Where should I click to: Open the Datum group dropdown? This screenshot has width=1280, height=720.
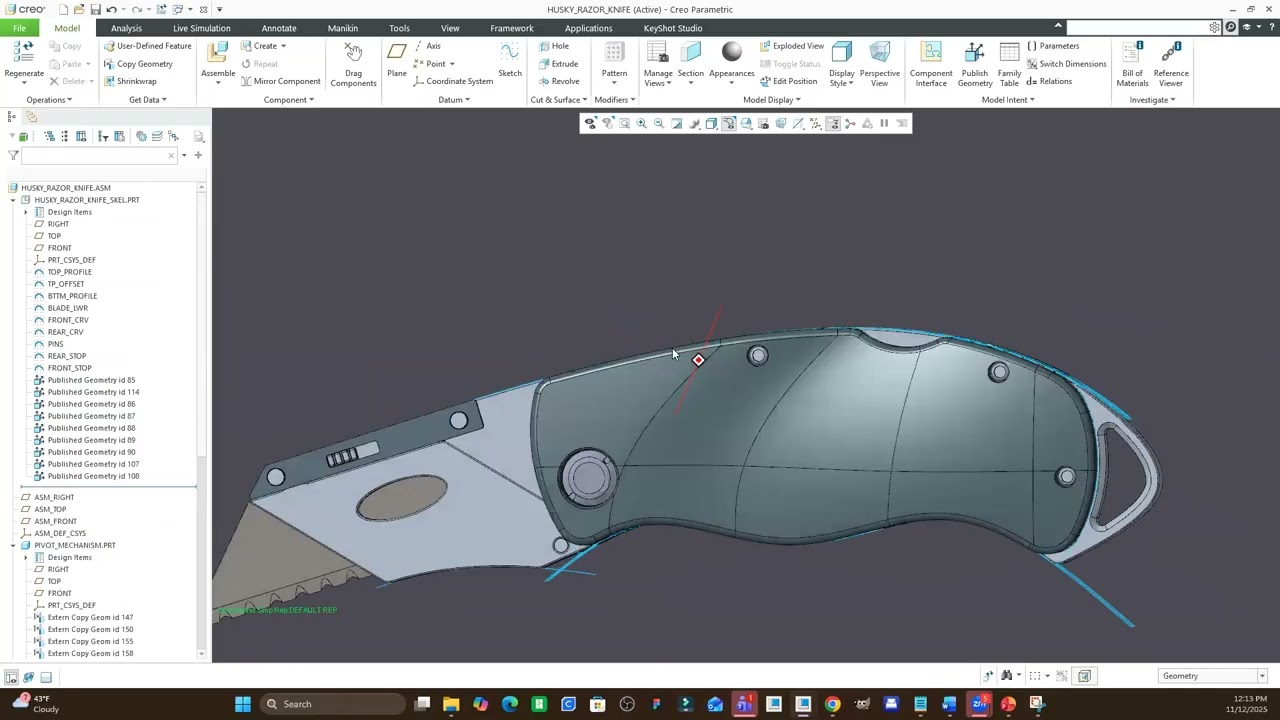click(x=454, y=100)
